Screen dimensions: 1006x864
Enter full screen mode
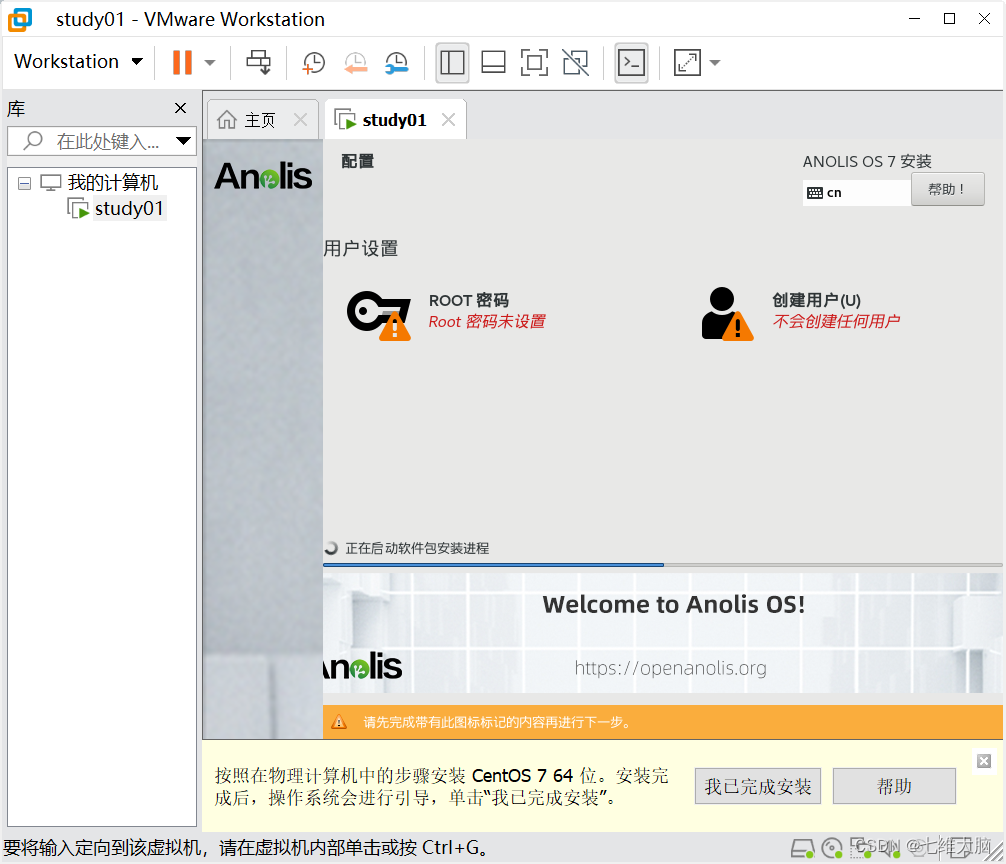pos(534,63)
